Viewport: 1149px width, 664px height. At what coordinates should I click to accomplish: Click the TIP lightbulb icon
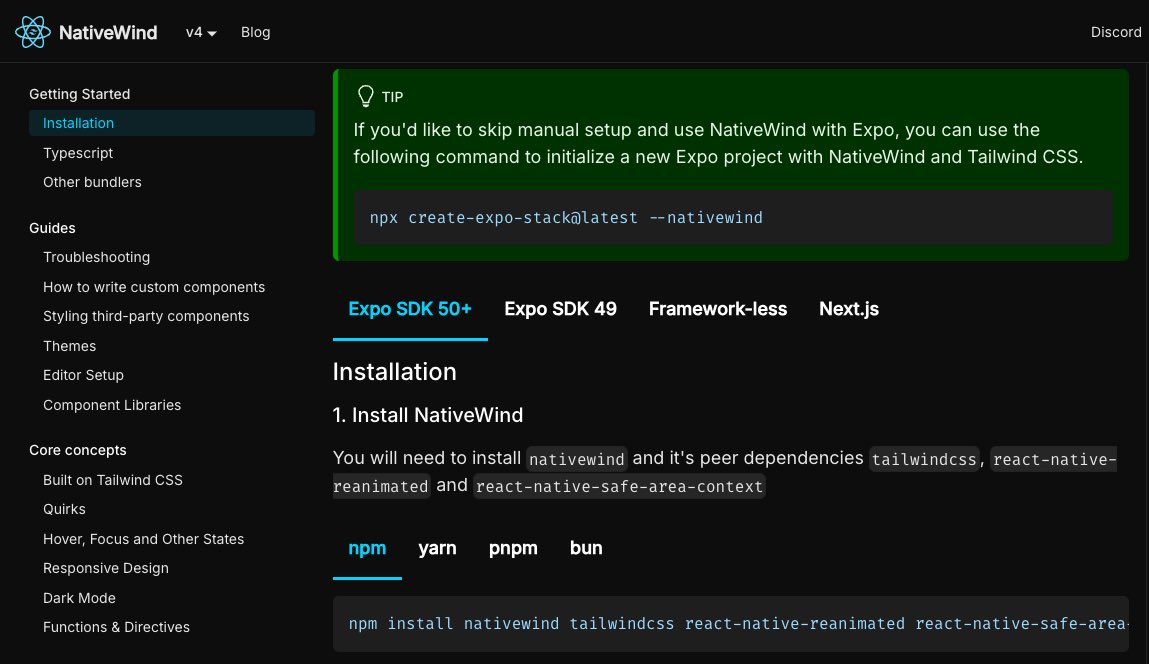[x=366, y=96]
